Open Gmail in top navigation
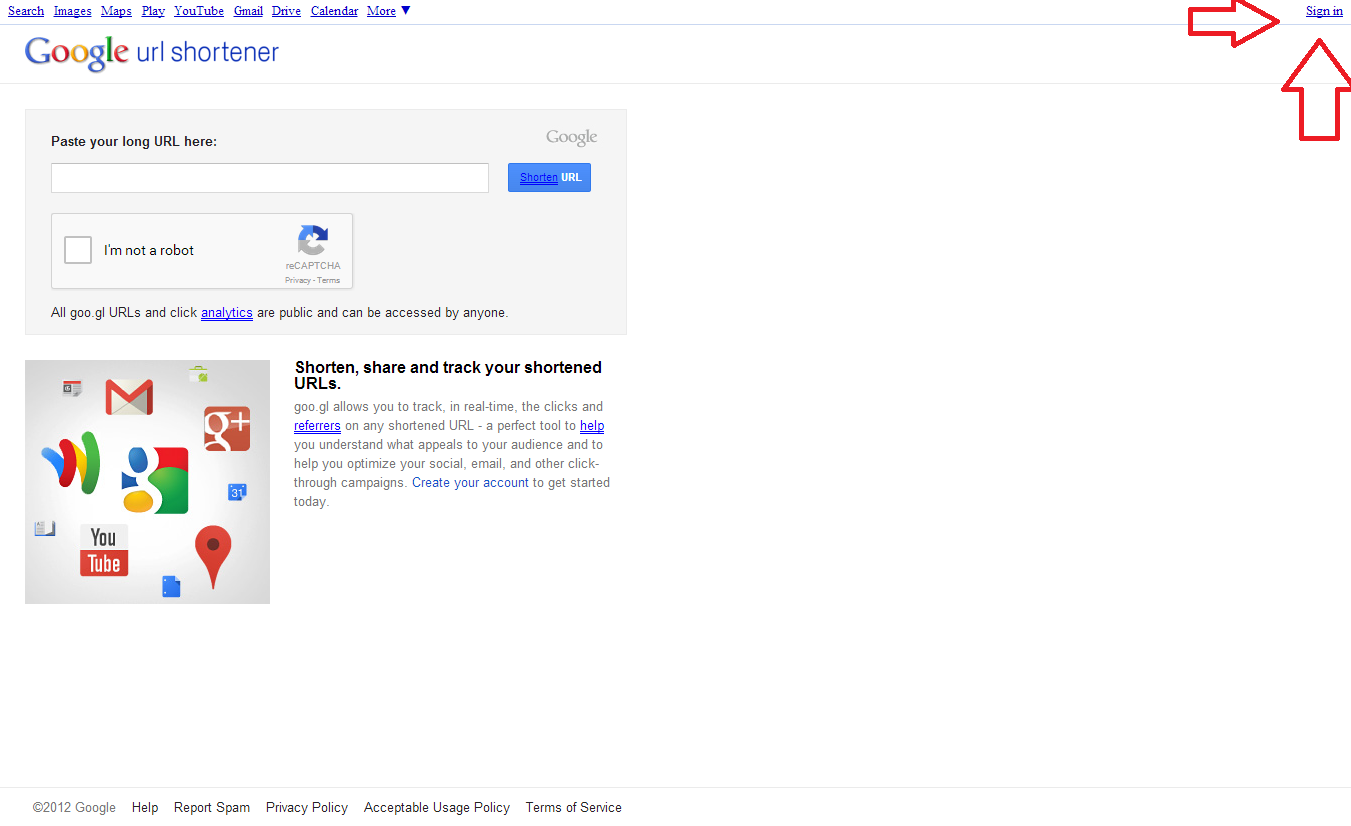Viewport: 1351px width, 826px height. [248, 11]
